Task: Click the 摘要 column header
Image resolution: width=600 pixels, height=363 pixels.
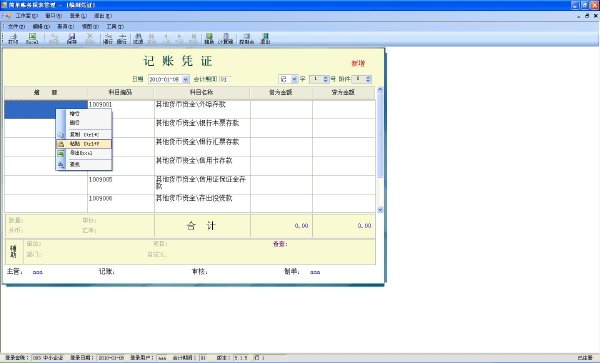Action: click(x=46, y=93)
